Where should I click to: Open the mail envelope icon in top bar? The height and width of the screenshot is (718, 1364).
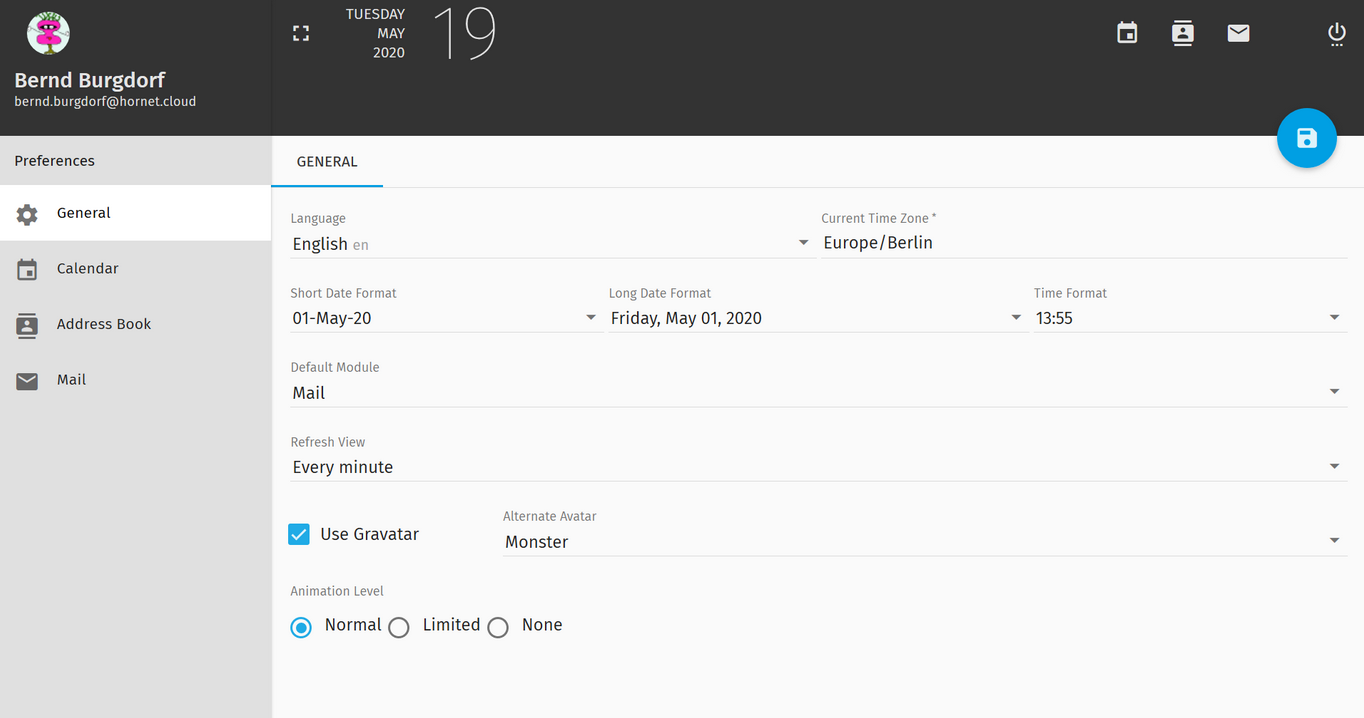[1238, 33]
